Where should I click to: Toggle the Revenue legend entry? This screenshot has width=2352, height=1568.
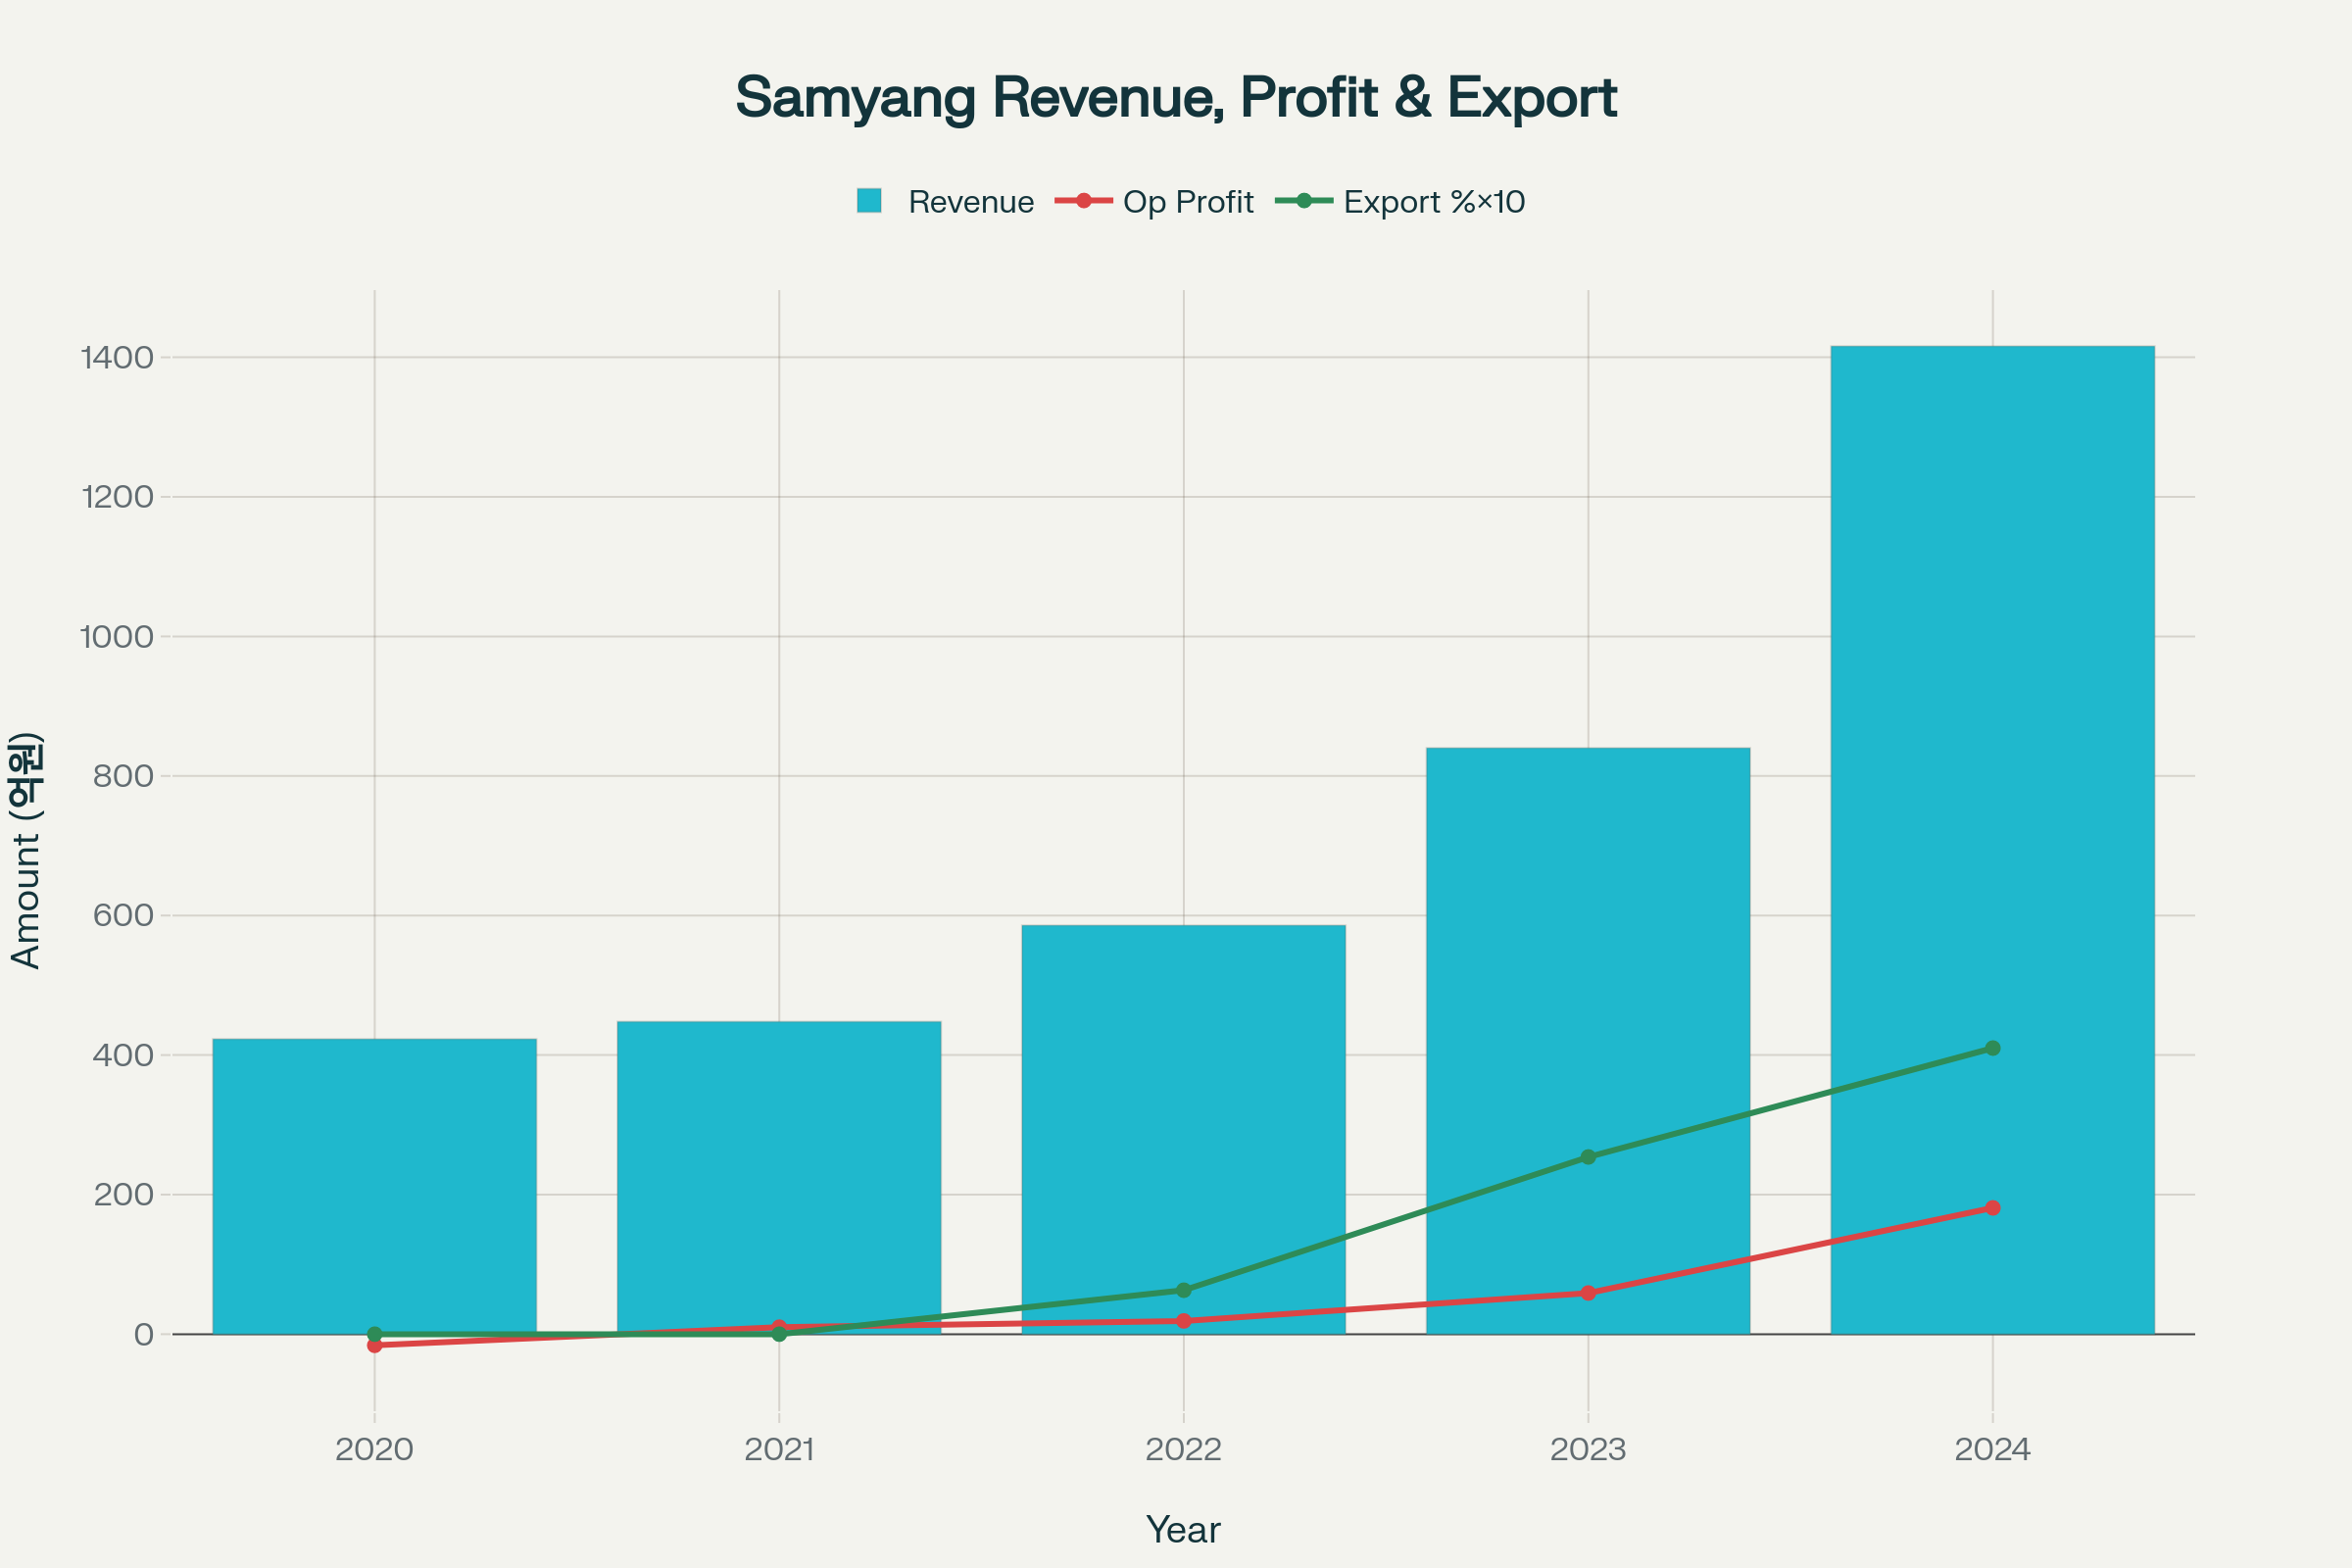(x=970, y=202)
